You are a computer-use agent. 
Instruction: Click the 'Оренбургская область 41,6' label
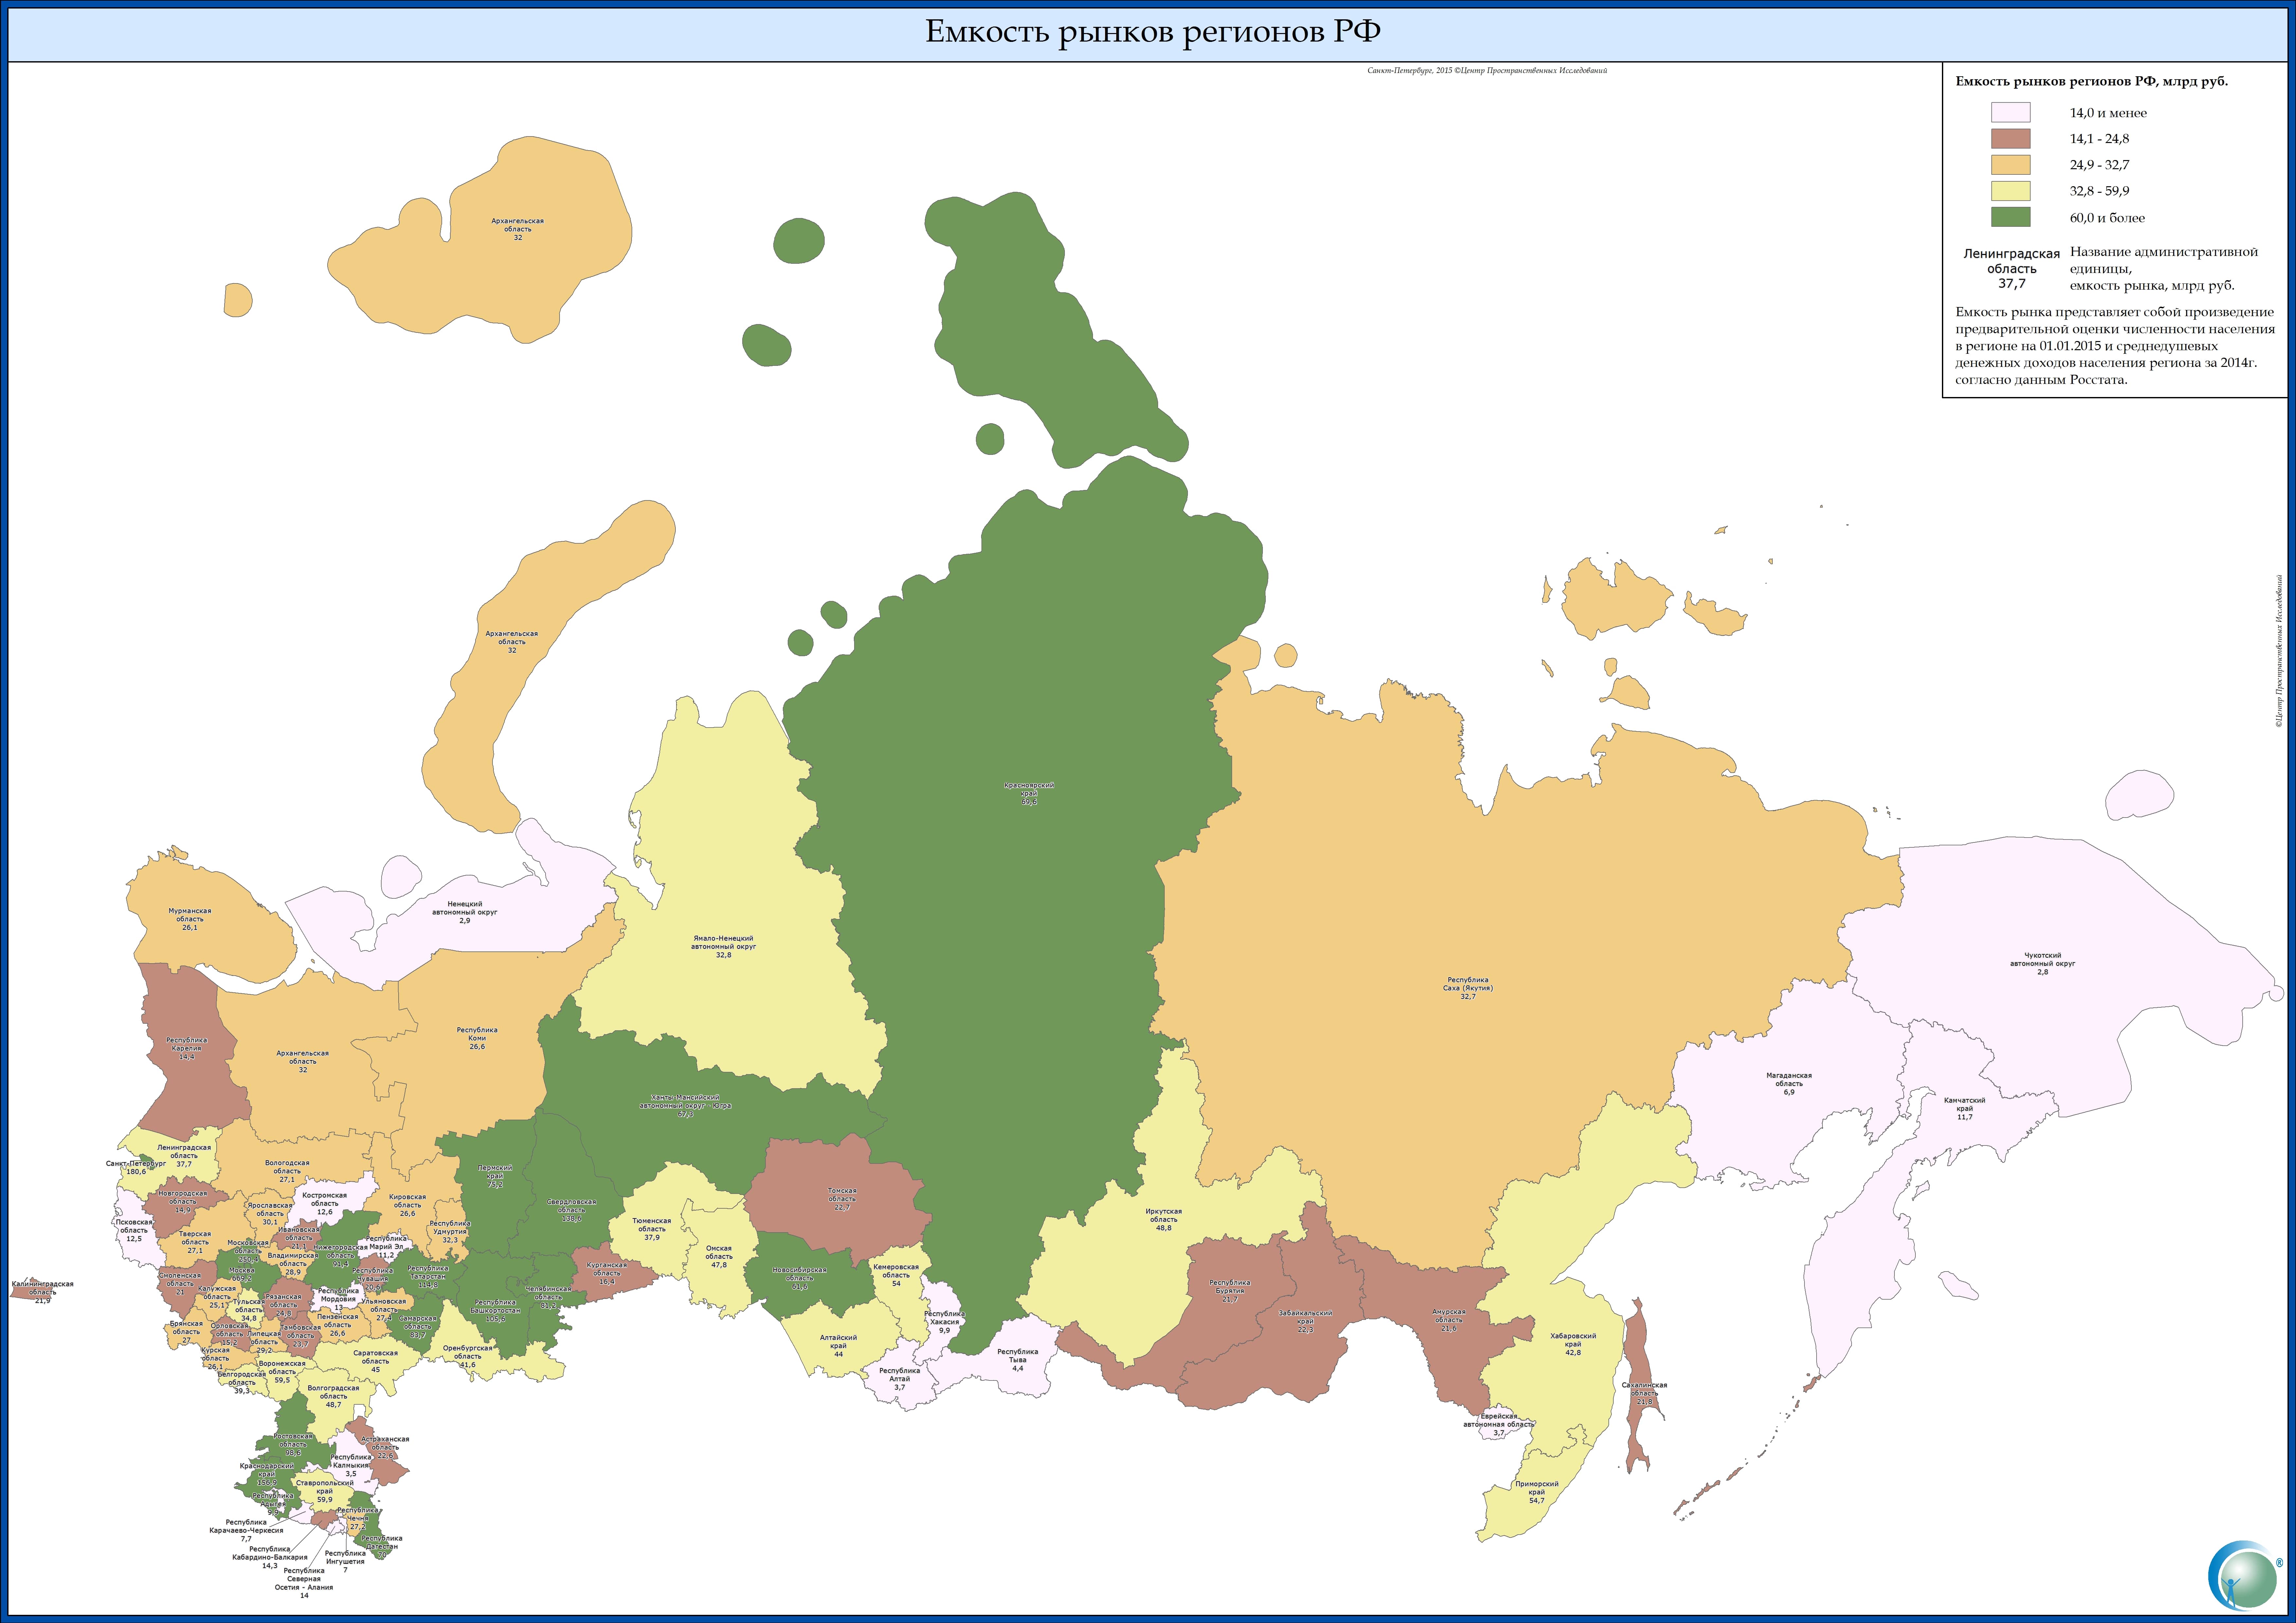click(x=468, y=1356)
